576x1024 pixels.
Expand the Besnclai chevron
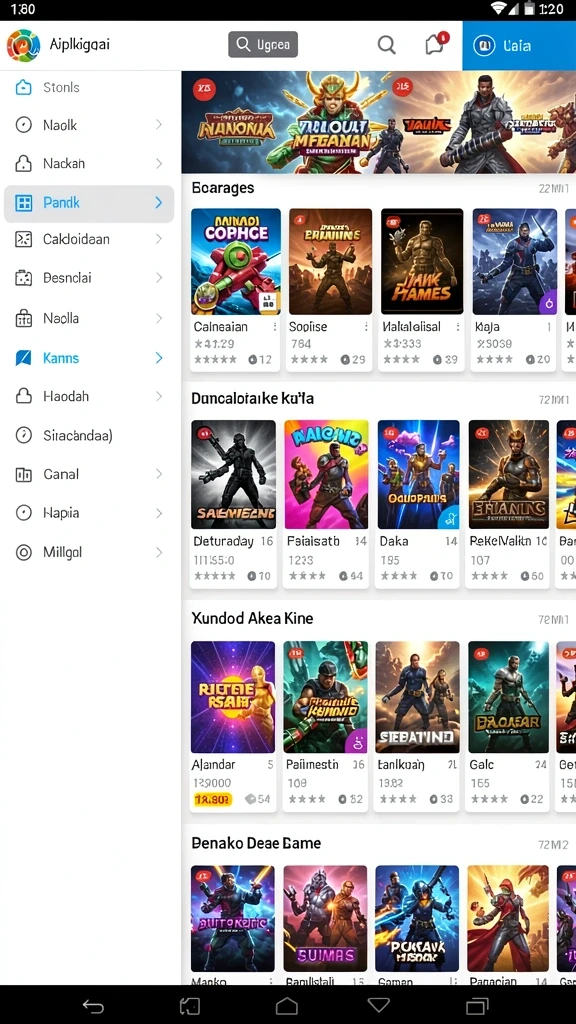(159, 278)
